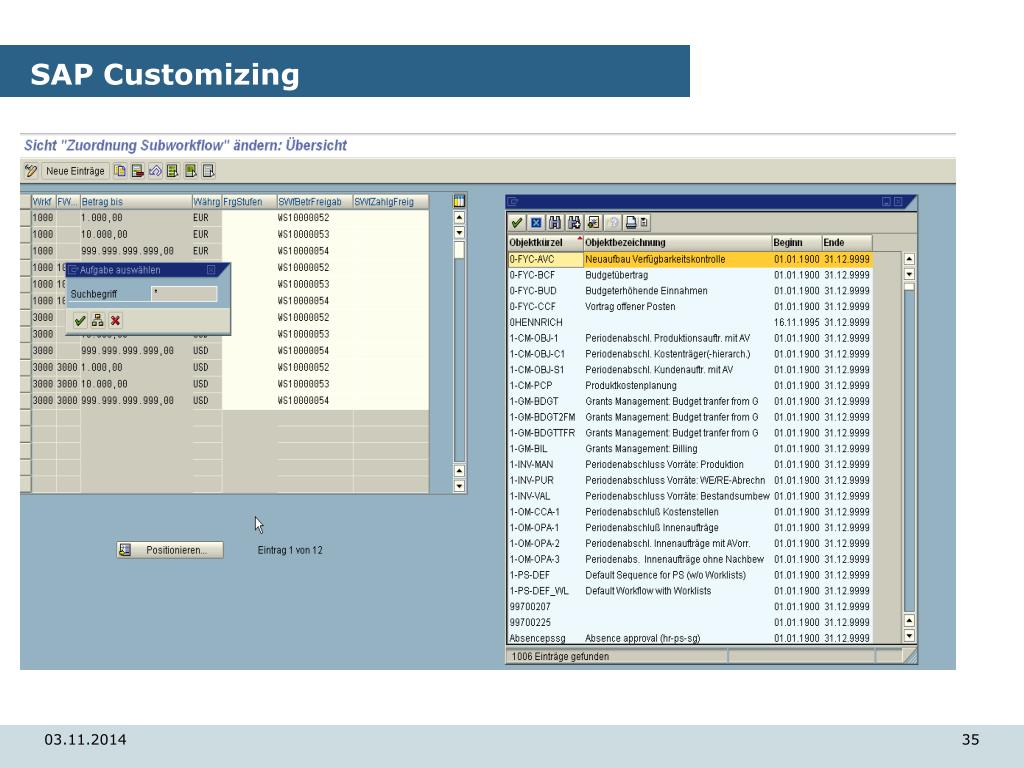
Task: Click the Print icon in hit list toolbar
Action: click(x=631, y=223)
